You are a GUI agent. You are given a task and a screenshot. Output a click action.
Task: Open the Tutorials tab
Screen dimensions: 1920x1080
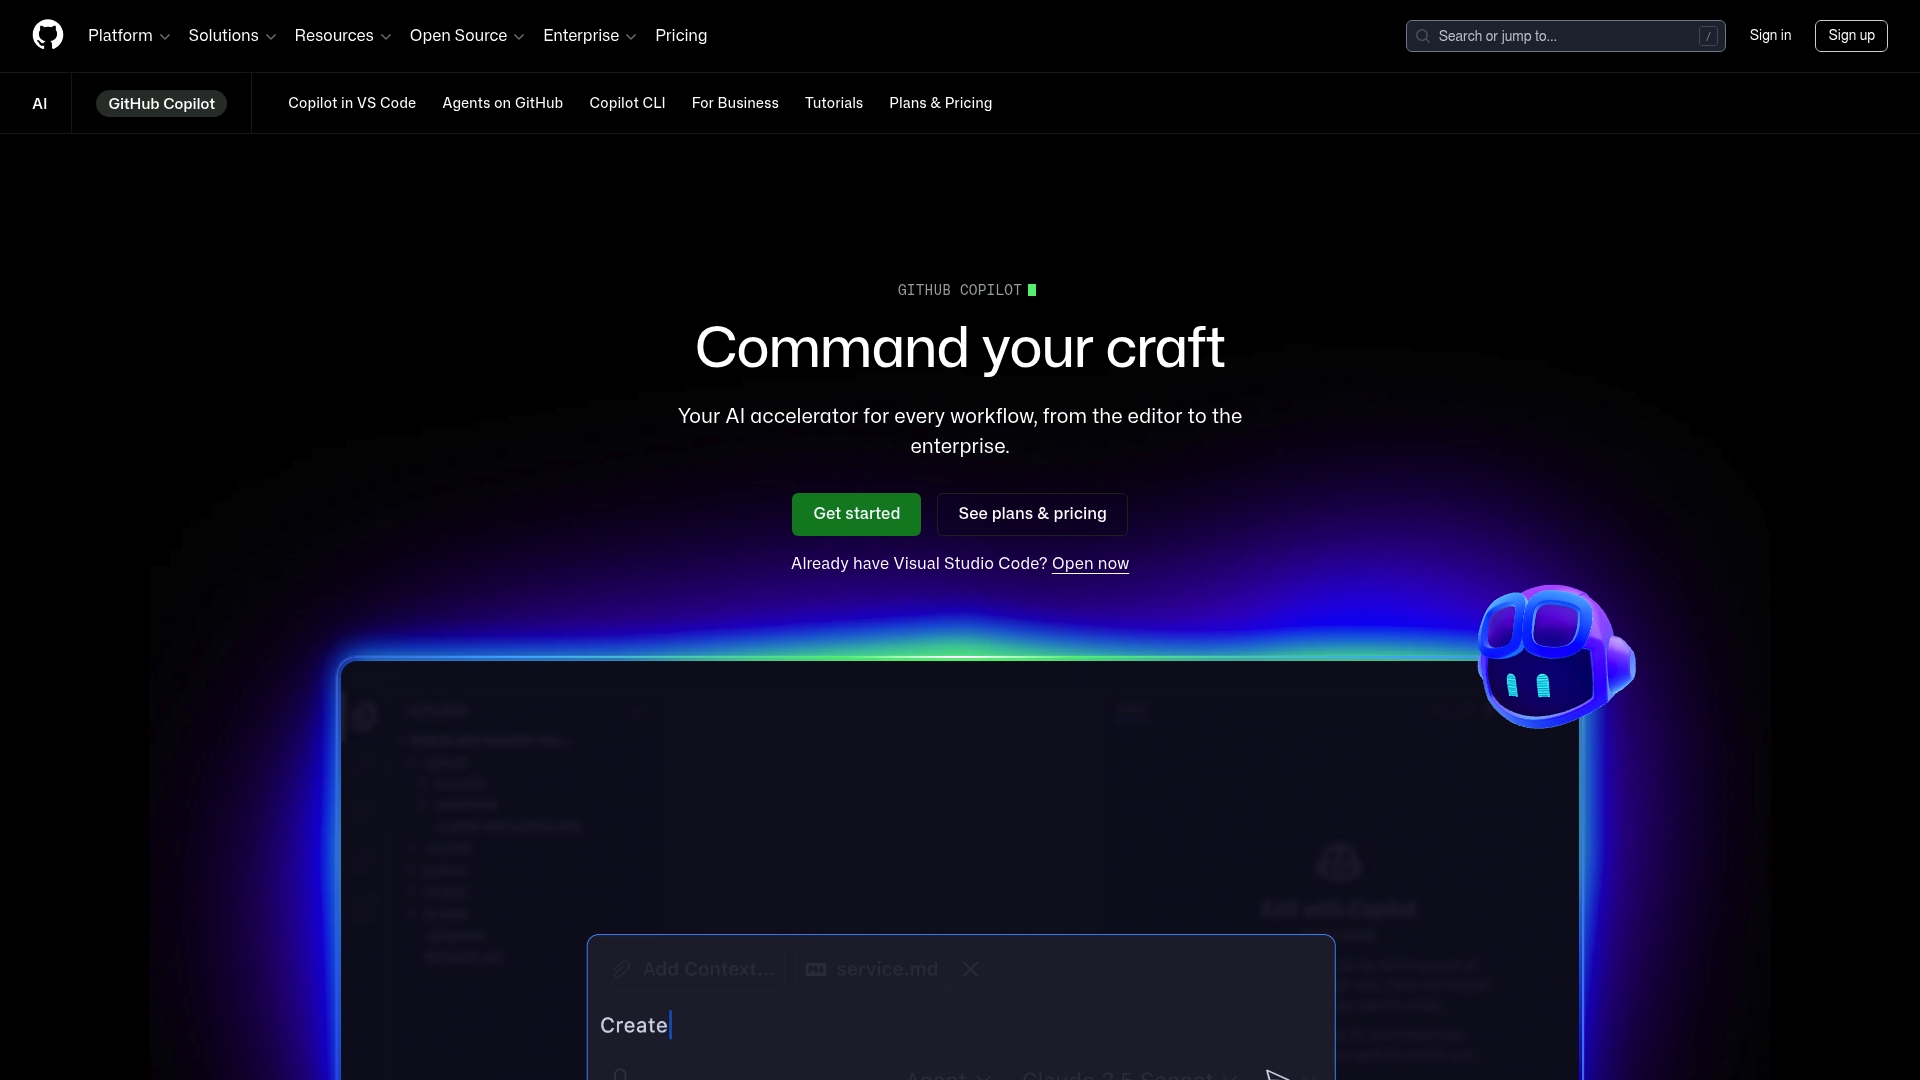(x=834, y=103)
